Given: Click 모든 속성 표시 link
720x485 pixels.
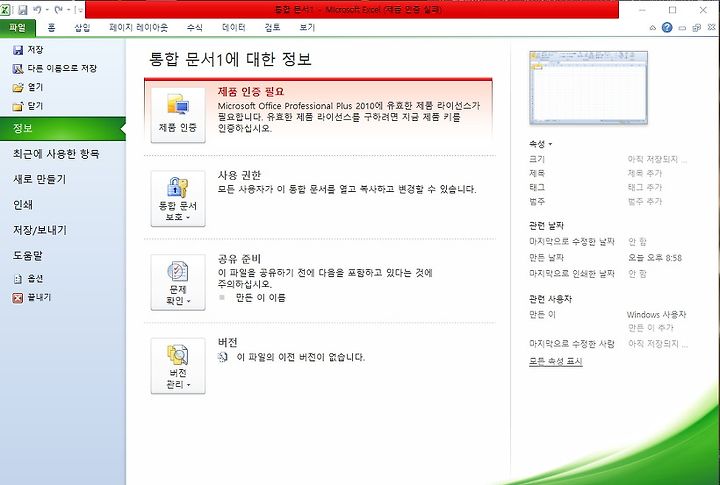Looking at the screenshot, I should (556, 361).
